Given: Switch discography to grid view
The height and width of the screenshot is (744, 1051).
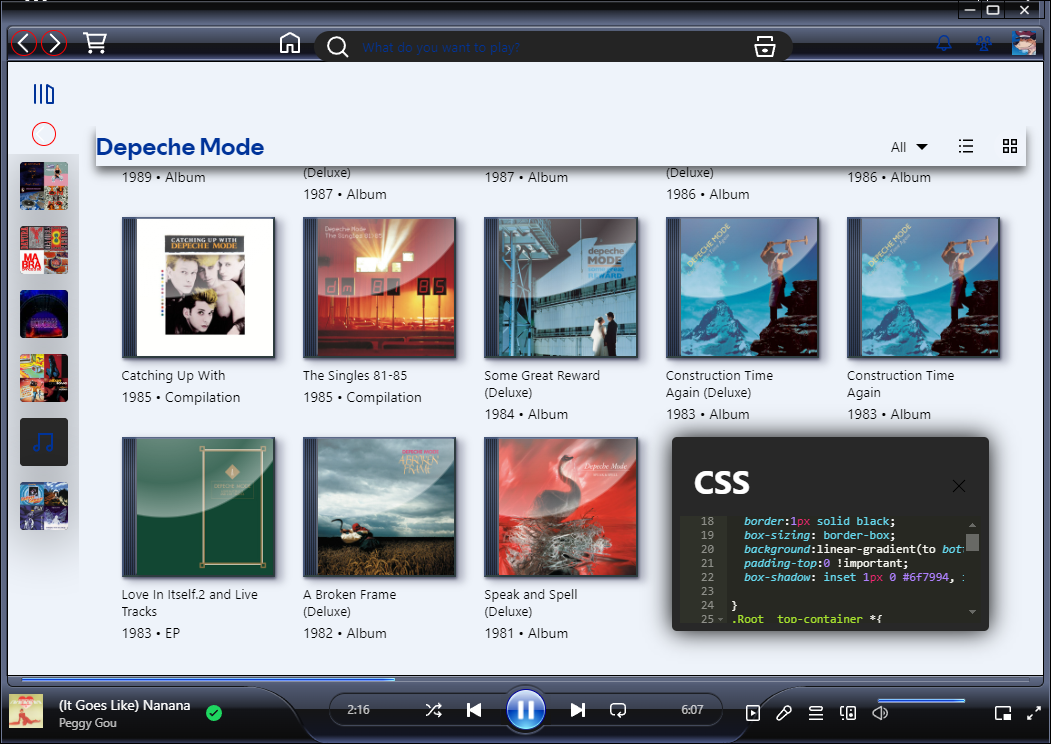Looking at the screenshot, I should point(1010,147).
